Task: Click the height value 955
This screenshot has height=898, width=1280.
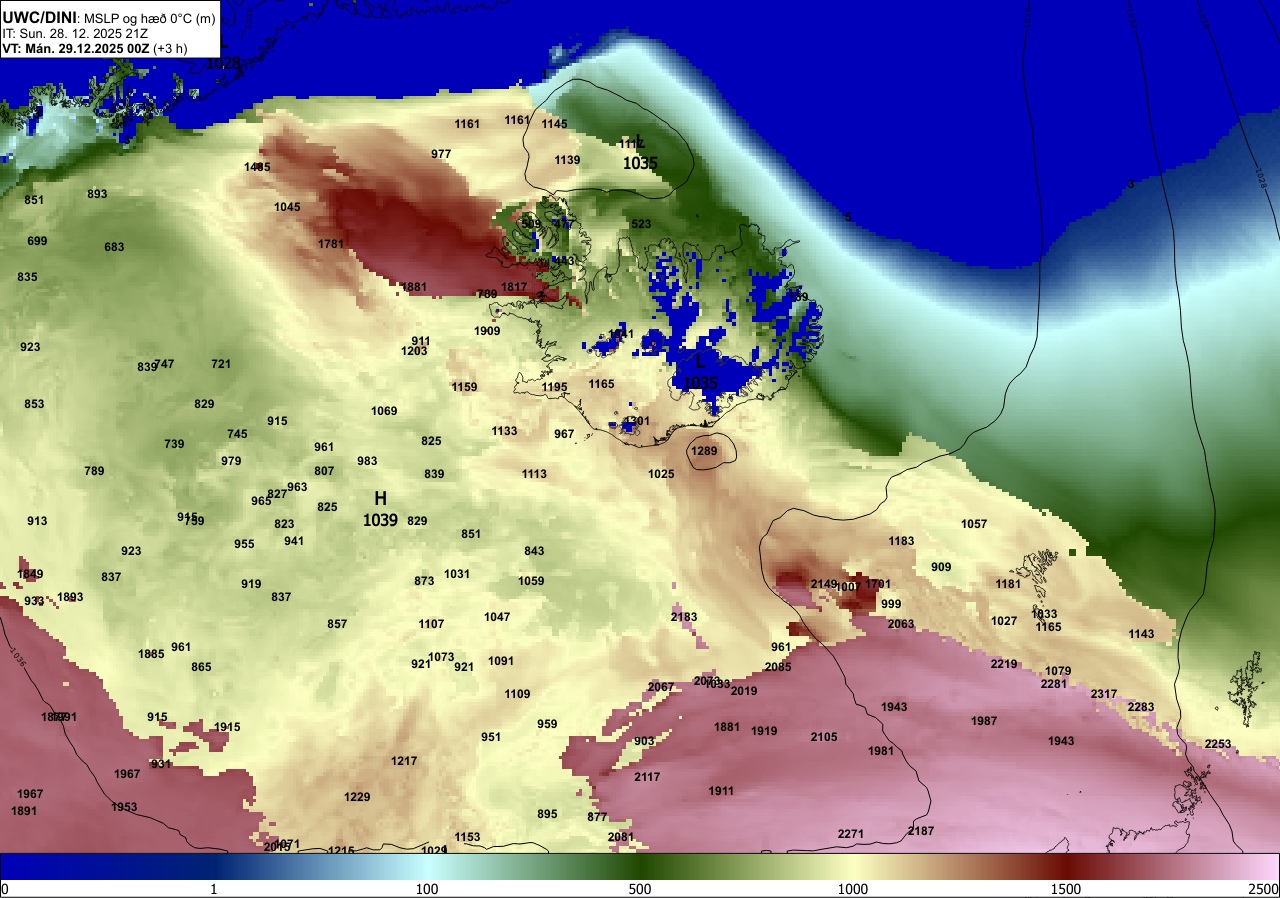Action: coord(244,544)
